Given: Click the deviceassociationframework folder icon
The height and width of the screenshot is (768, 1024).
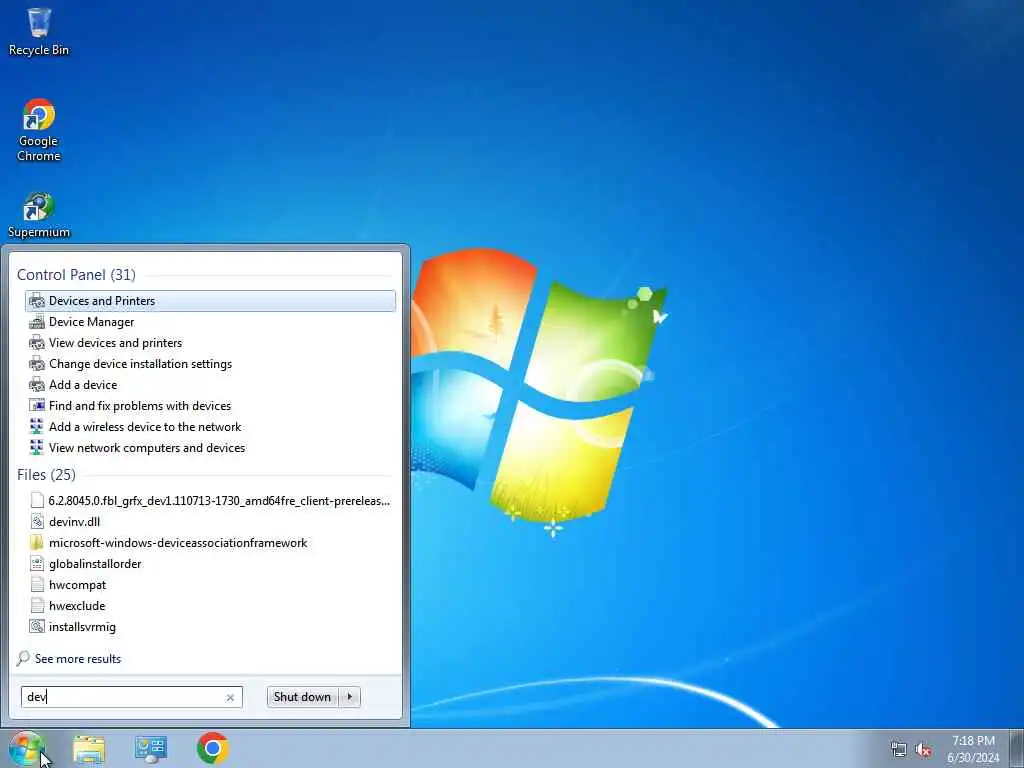Looking at the screenshot, I should 37,543.
